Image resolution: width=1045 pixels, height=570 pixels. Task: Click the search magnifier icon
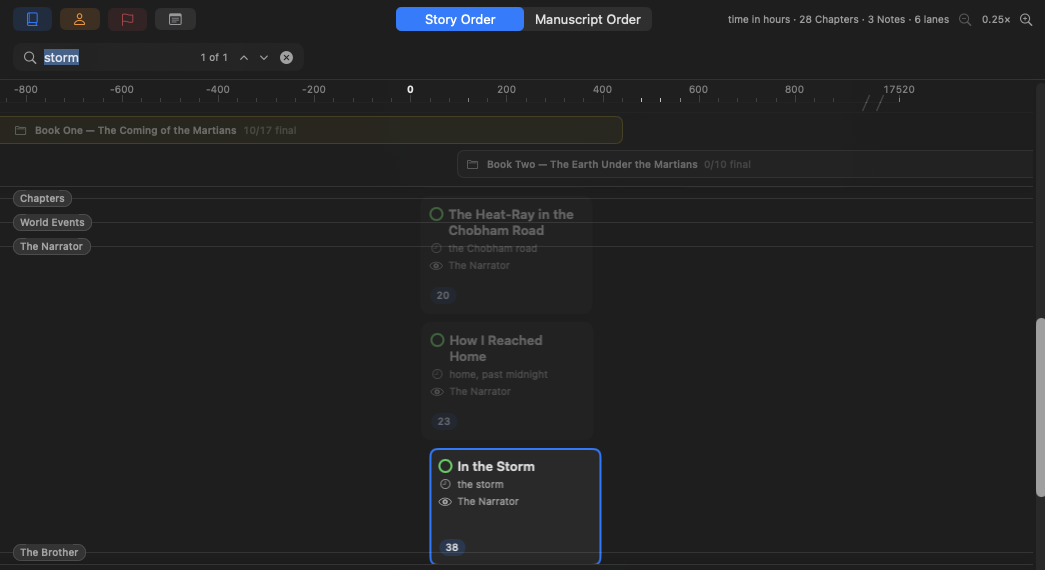click(x=29, y=57)
